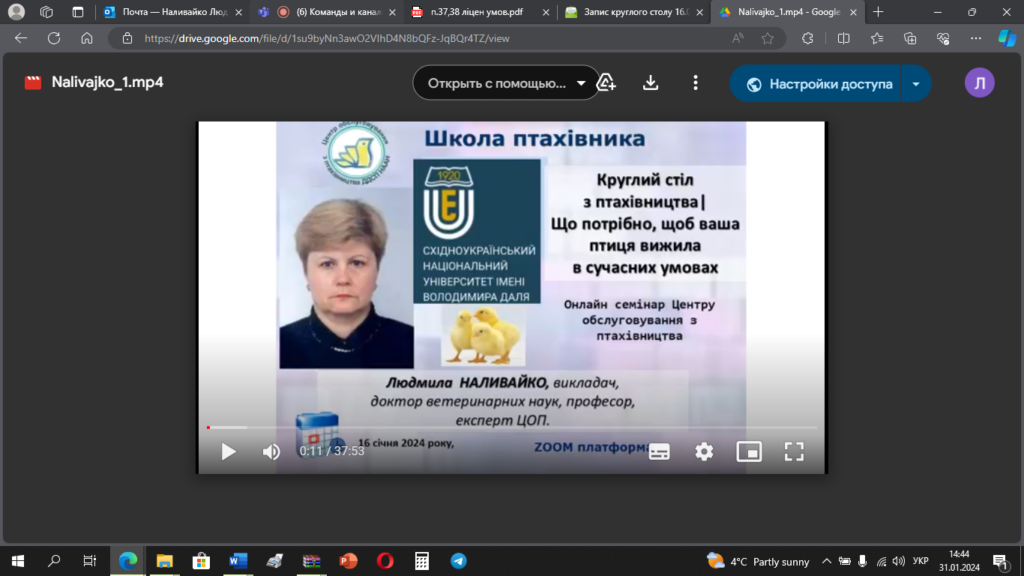Open Telegram from the taskbar
Viewport: 1024px width, 576px height.
tap(458, 561)
